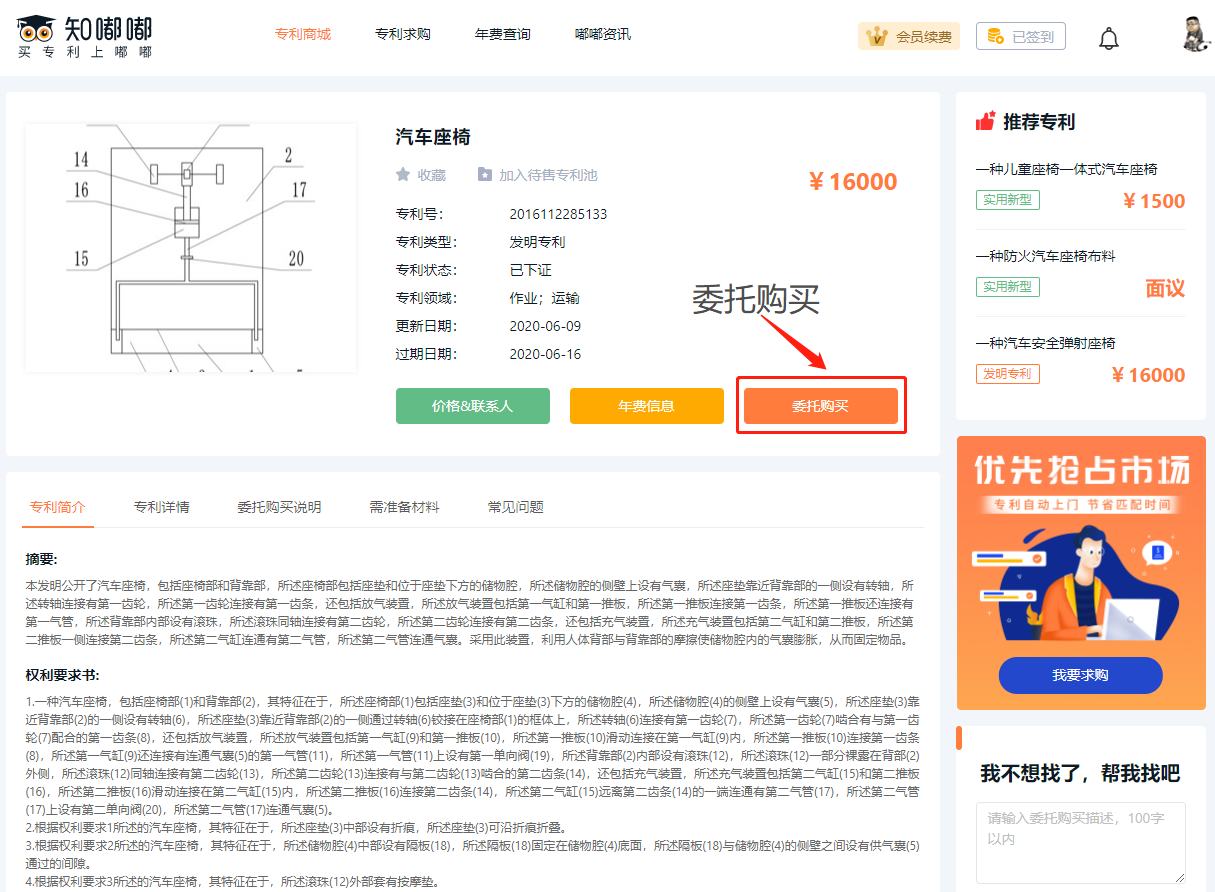
Task: Click the main price ¥16000
Action: click(x=853, y=181)
